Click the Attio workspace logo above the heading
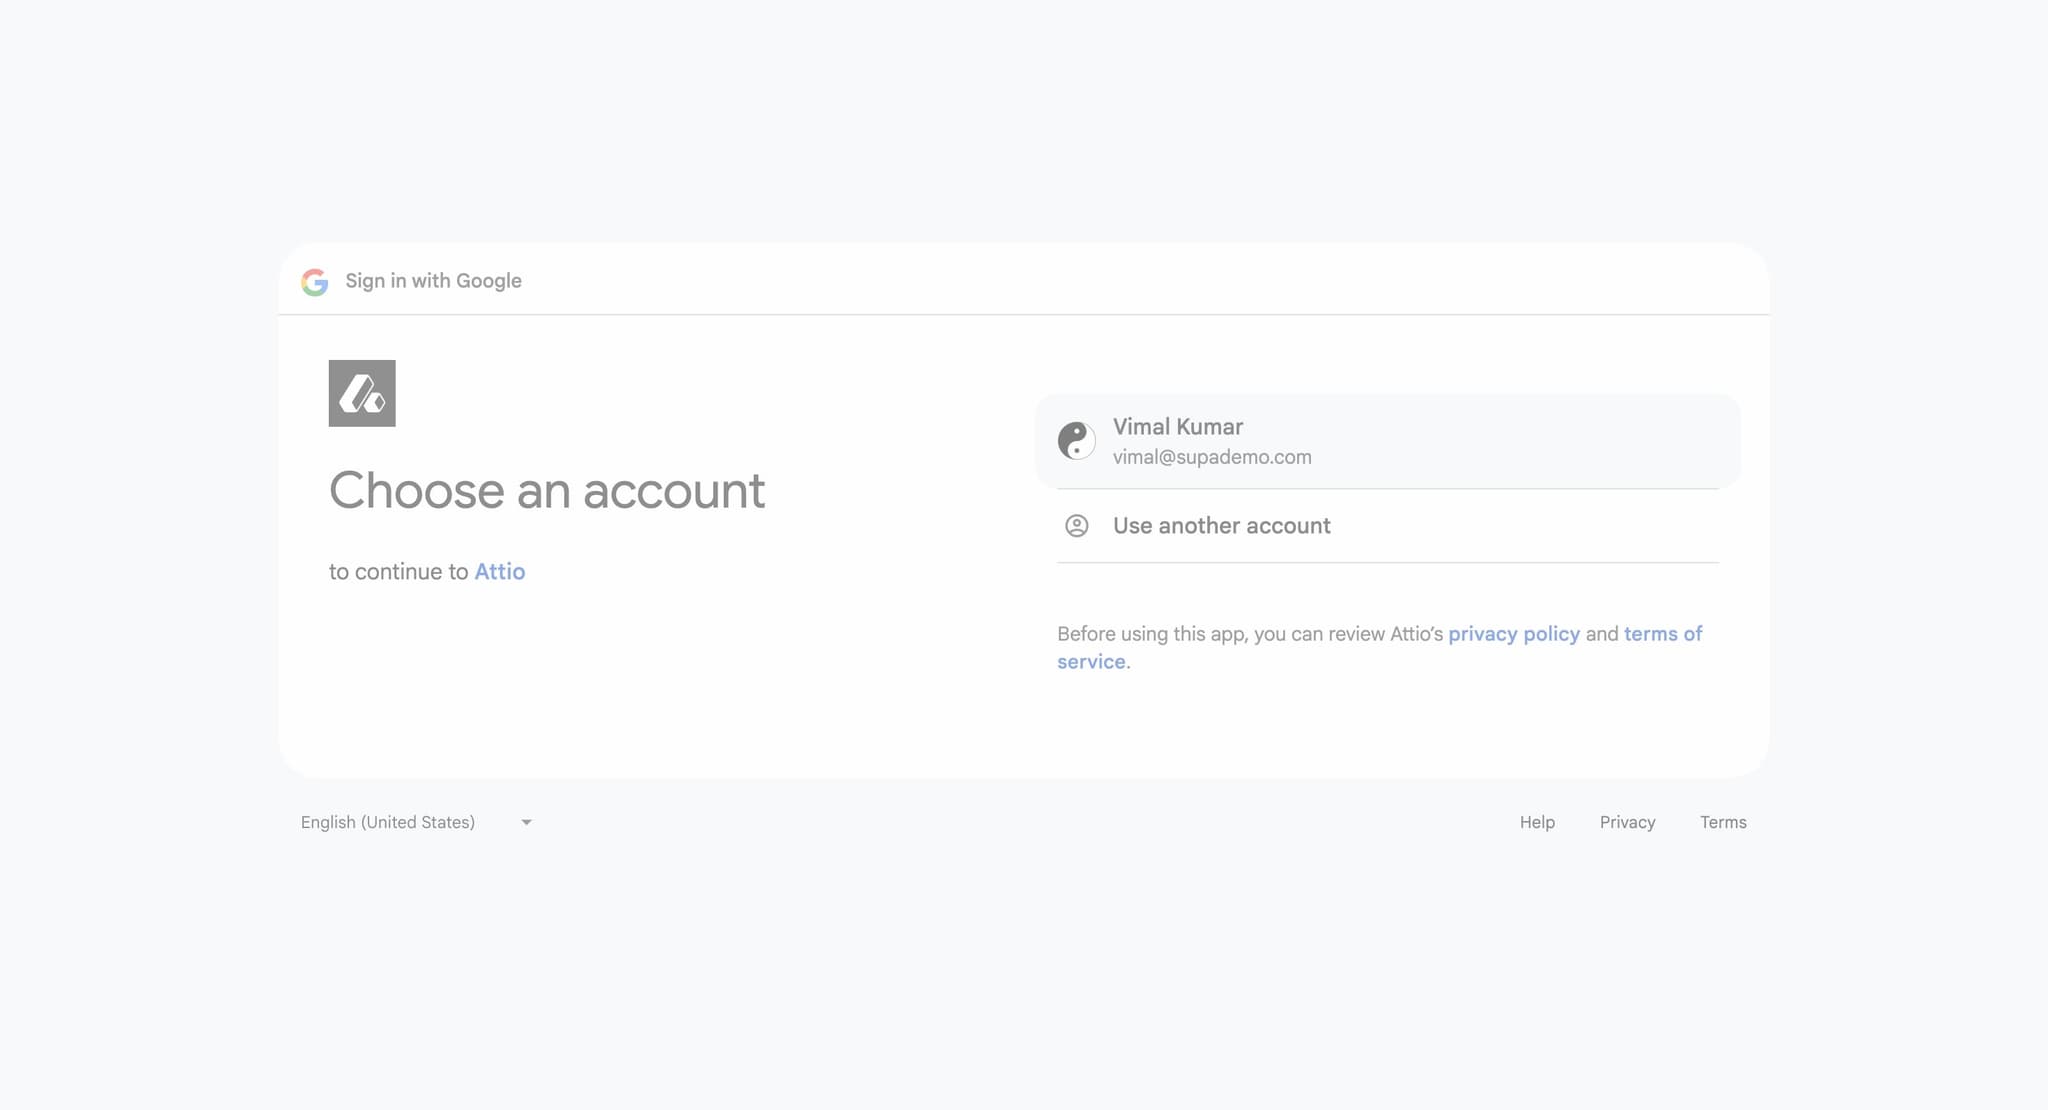Image resolution: width=2048 pixels, height=1110 pixels. point(362,393)
